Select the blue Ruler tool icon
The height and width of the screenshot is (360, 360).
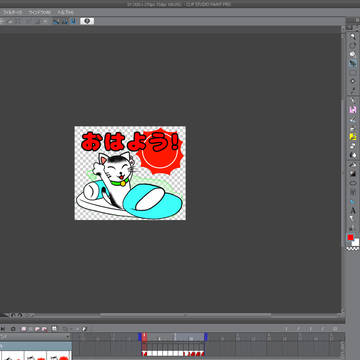353,201
